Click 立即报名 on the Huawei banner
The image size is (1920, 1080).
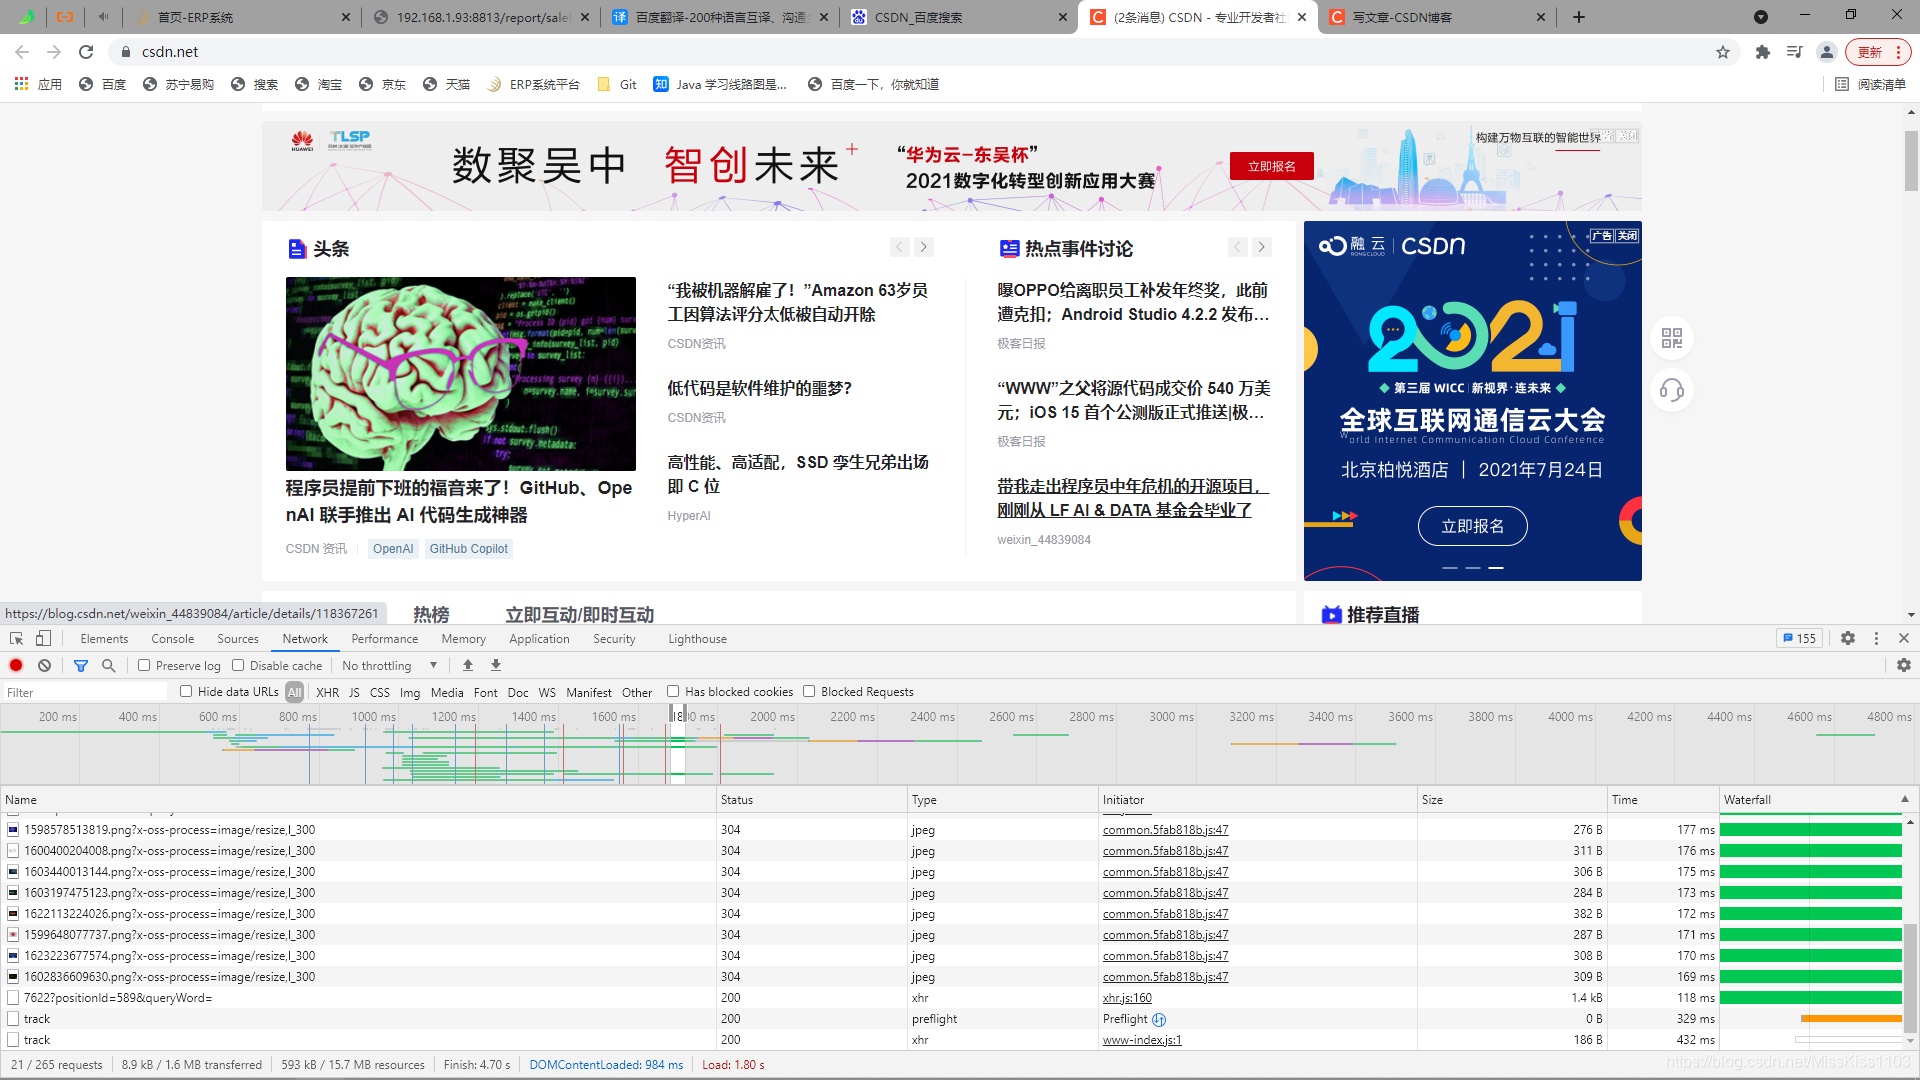coord(1272,165)
